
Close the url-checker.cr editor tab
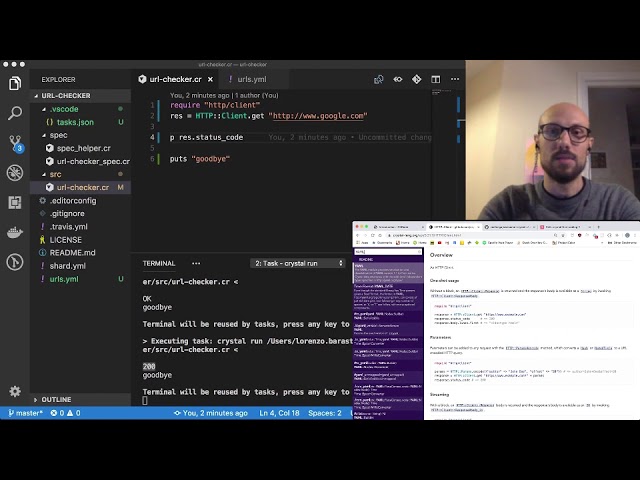coord(210,80)
